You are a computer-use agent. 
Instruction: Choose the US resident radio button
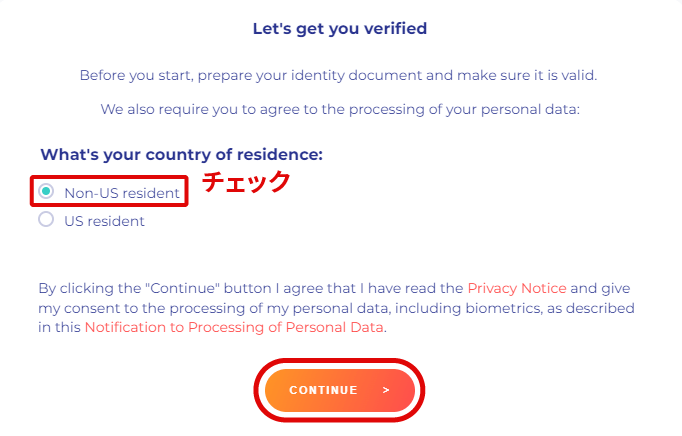pos(46,221)
